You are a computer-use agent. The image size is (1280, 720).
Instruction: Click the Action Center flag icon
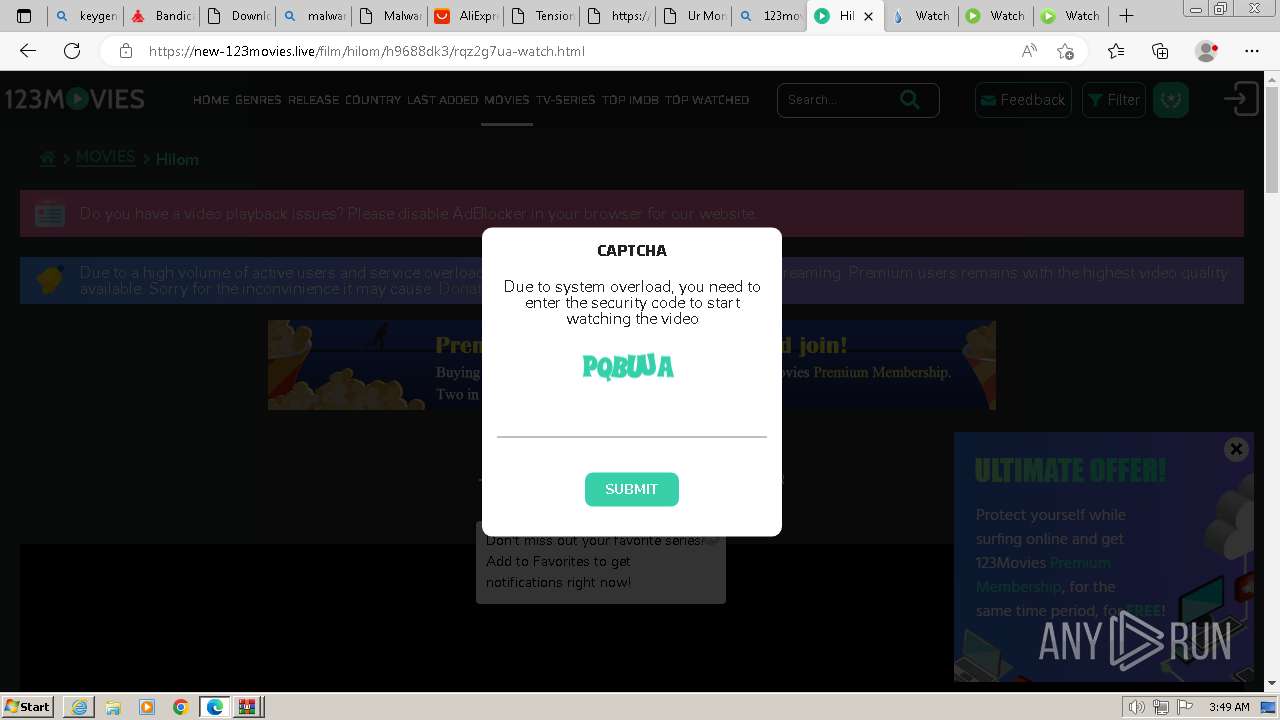(x=1185, y=707)
